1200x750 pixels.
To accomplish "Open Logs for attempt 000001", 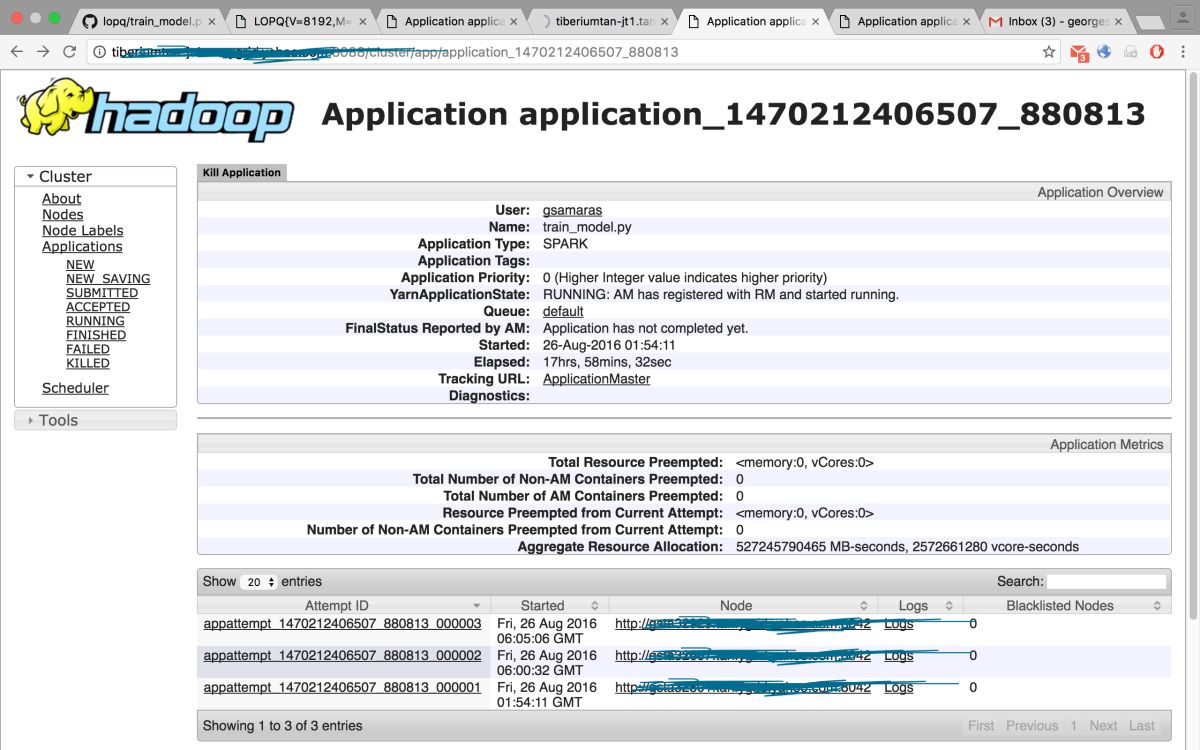I will coord(899,687).
